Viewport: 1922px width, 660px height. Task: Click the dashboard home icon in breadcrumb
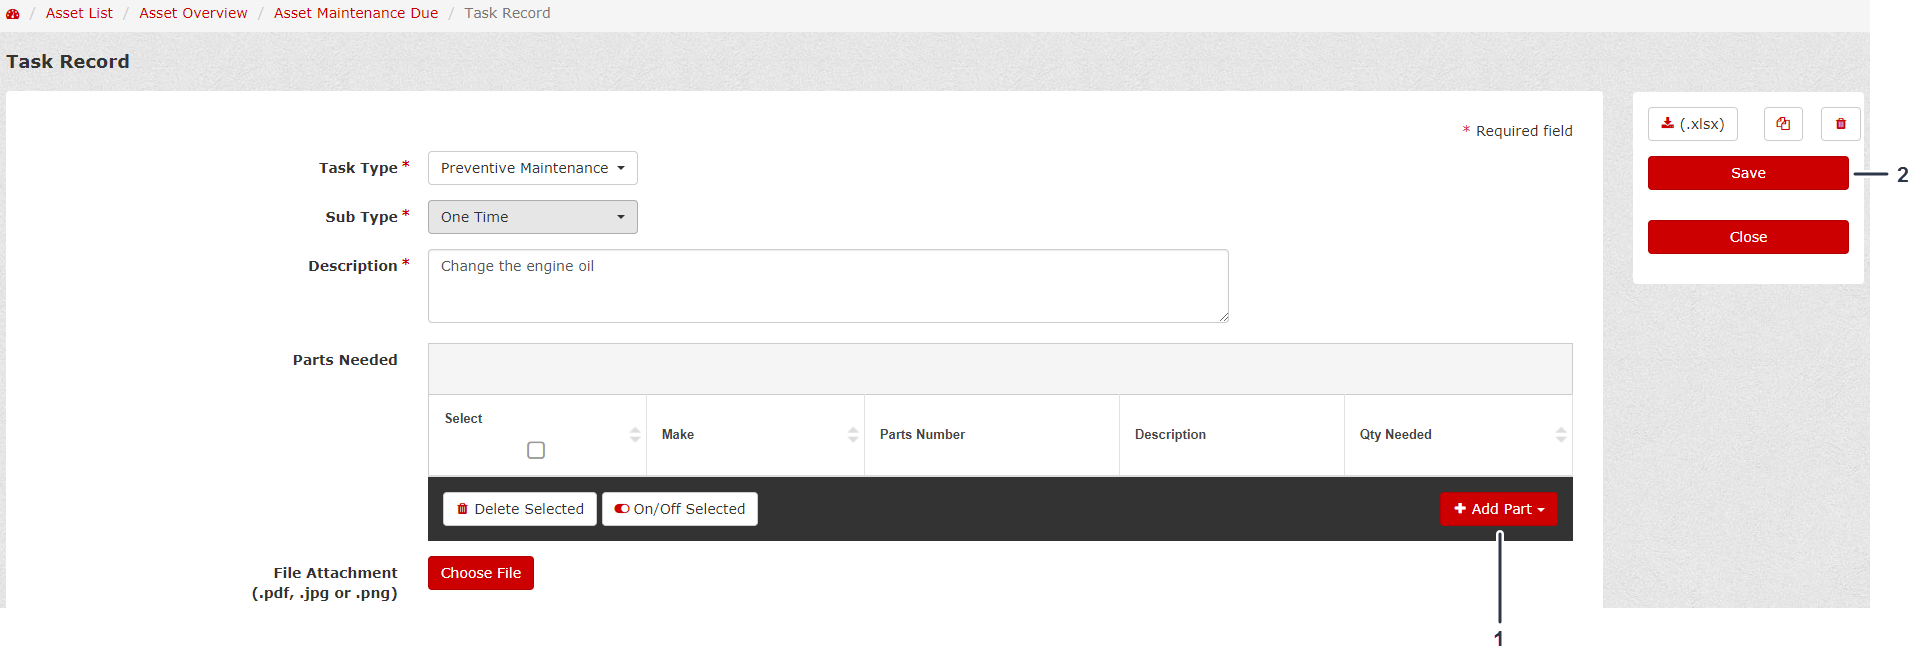point(13,14)
